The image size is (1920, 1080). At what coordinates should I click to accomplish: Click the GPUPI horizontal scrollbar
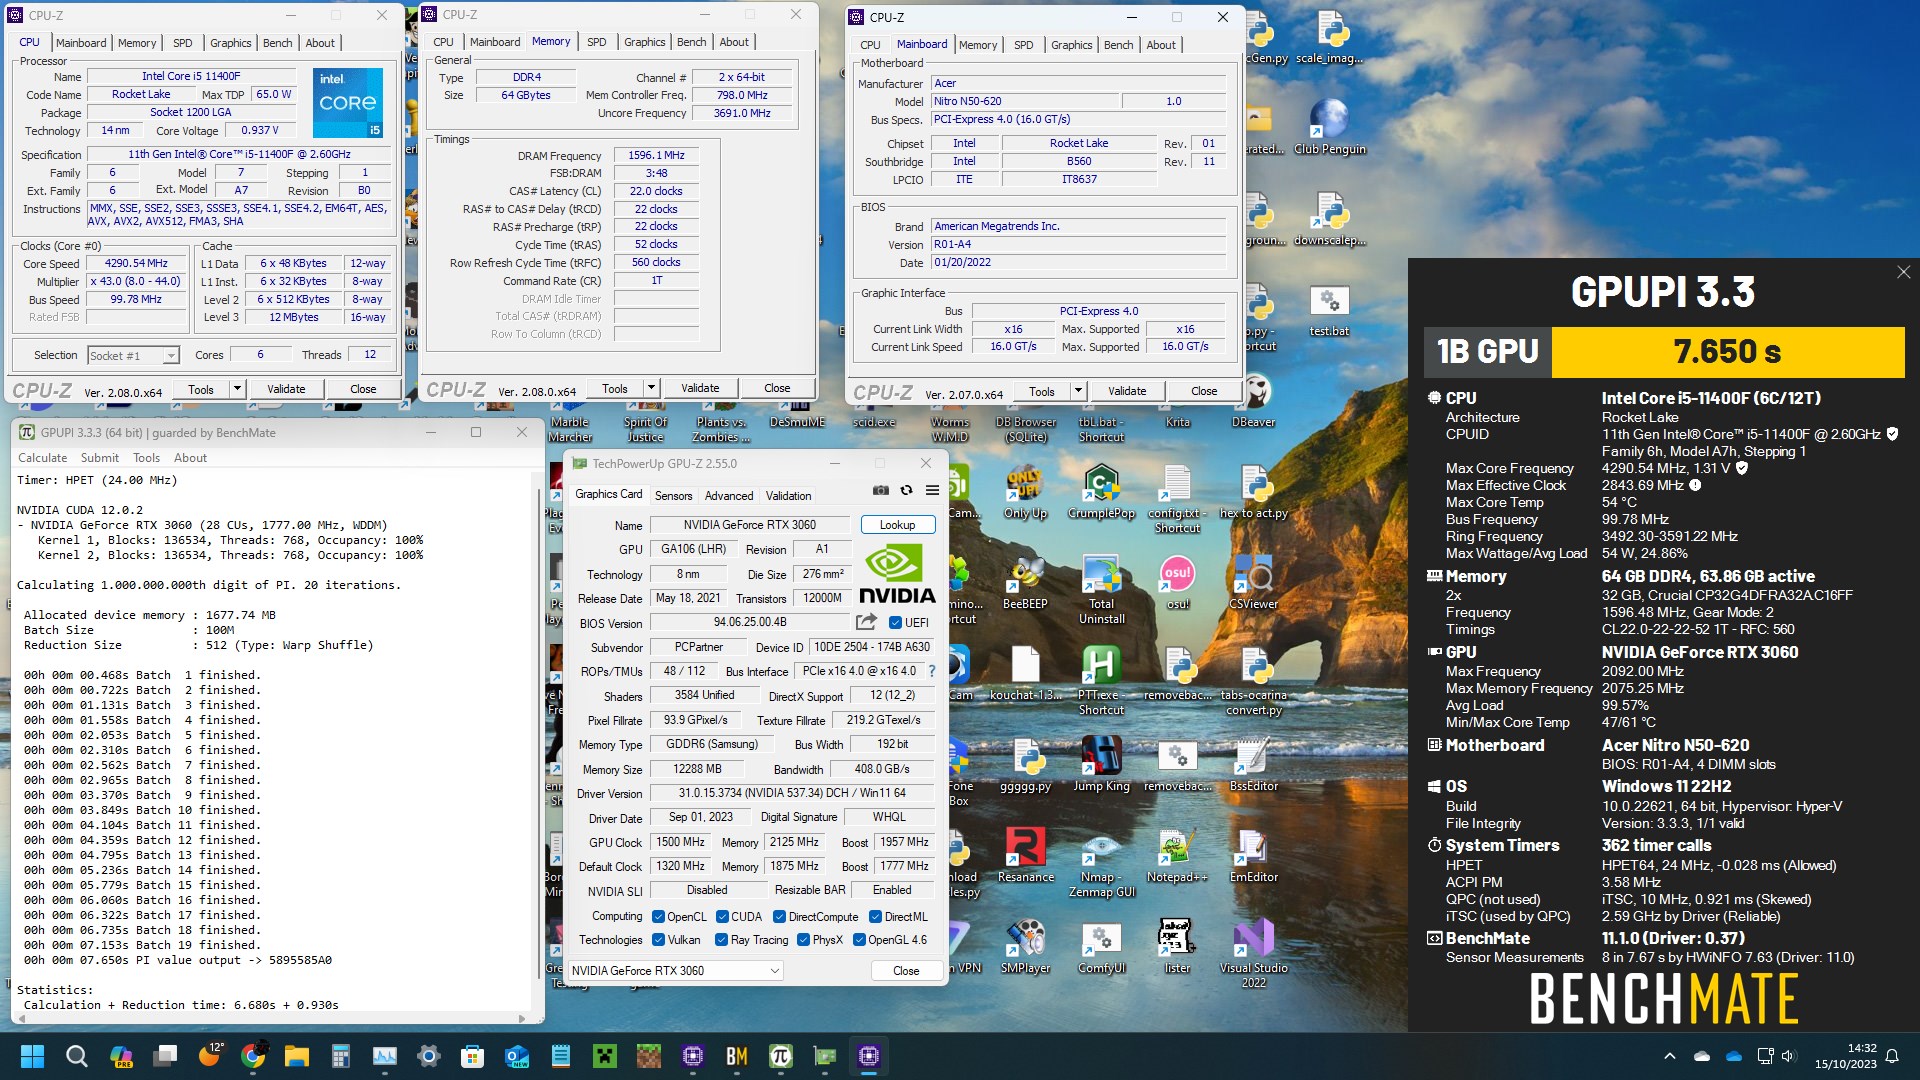[271, 1018]
